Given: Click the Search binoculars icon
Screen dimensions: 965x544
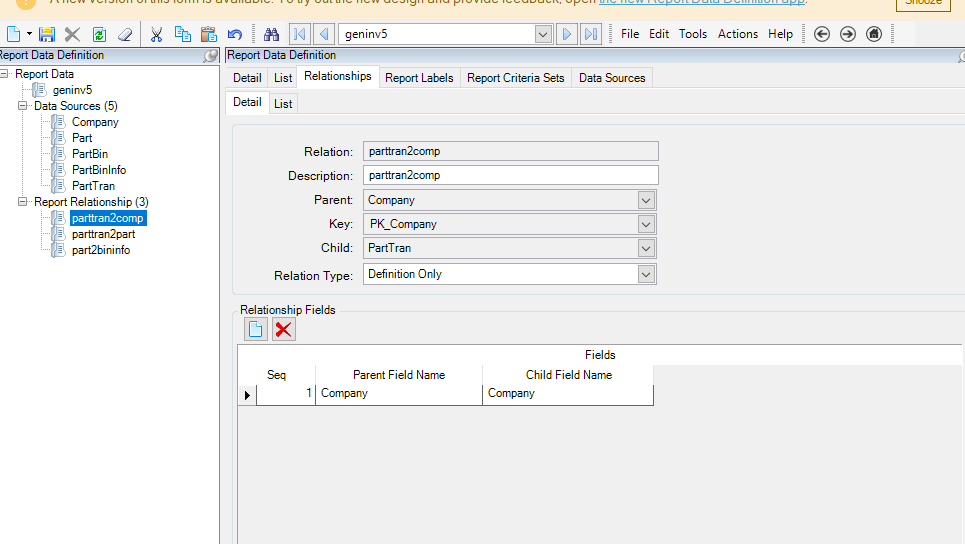Looking at the screenshot, I should click(271, 34).
